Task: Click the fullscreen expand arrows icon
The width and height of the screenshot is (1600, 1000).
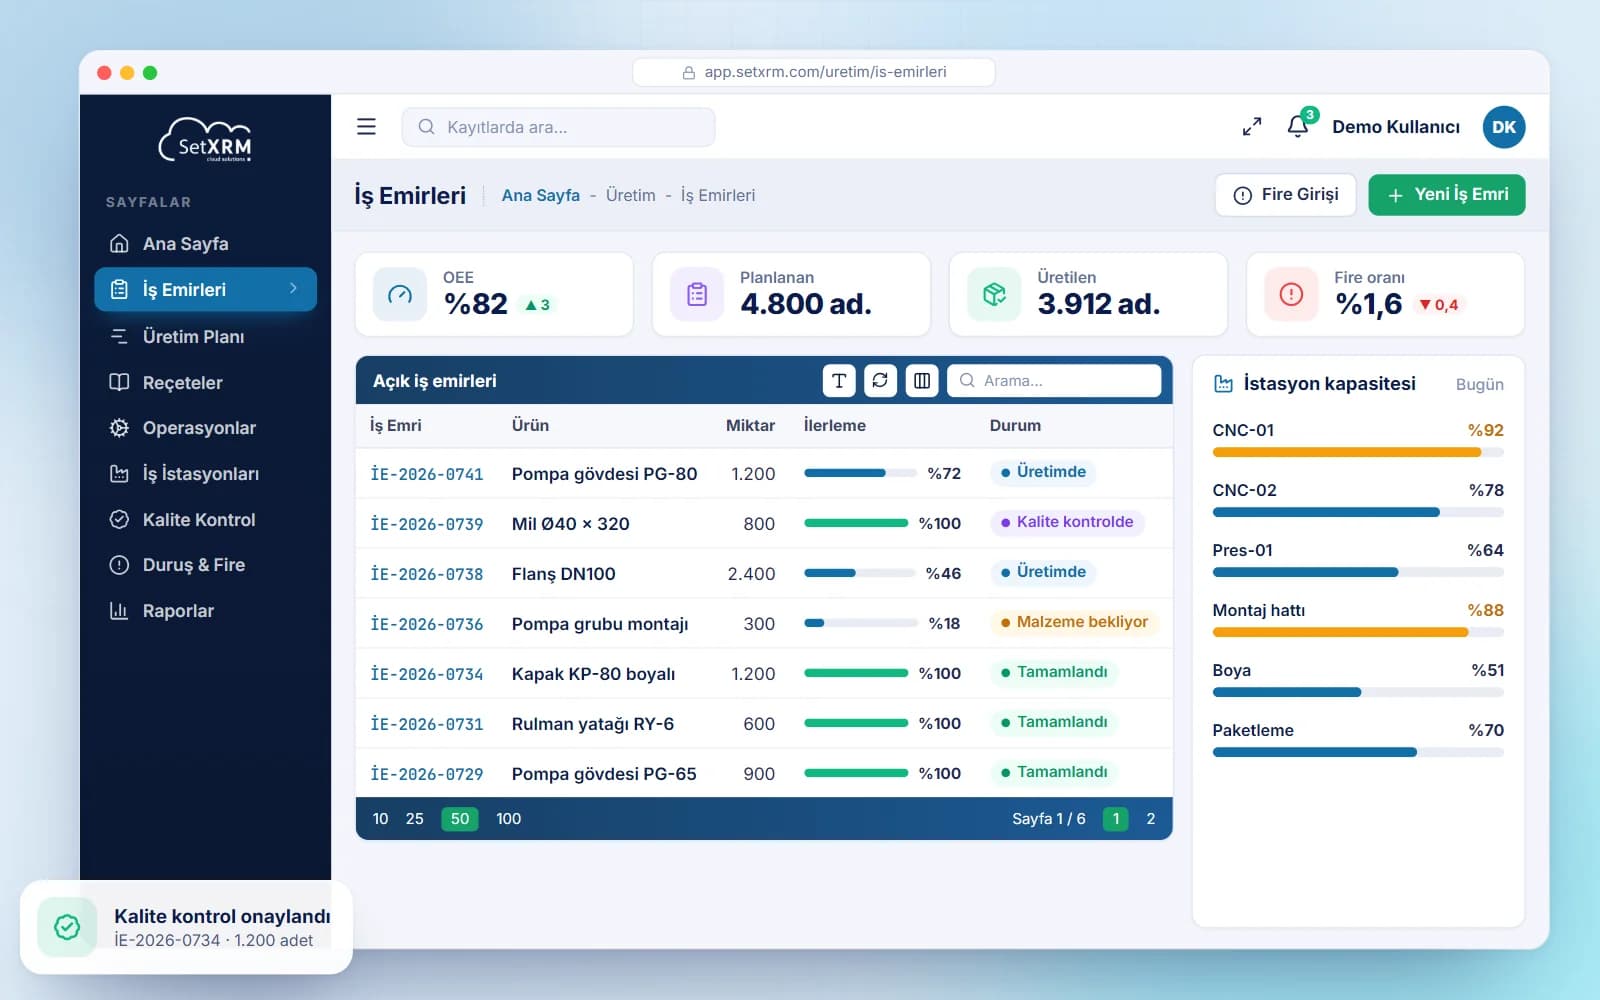Action: point(1252,127)
